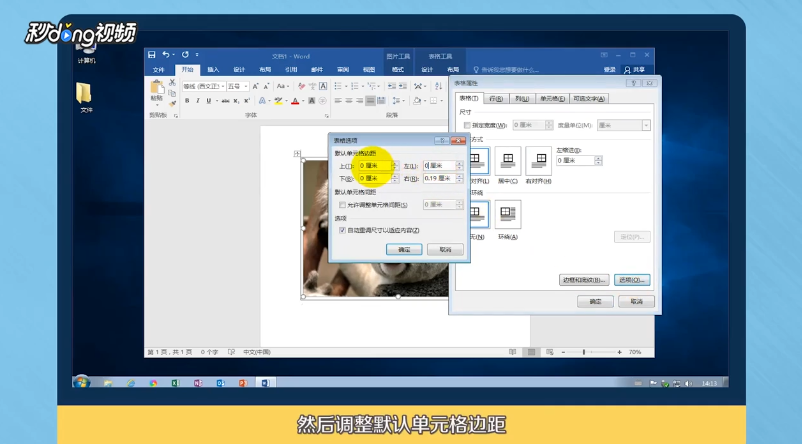Click the Subscript icon
This screenshot has width=802, height=444.
(x=236, y=101)
